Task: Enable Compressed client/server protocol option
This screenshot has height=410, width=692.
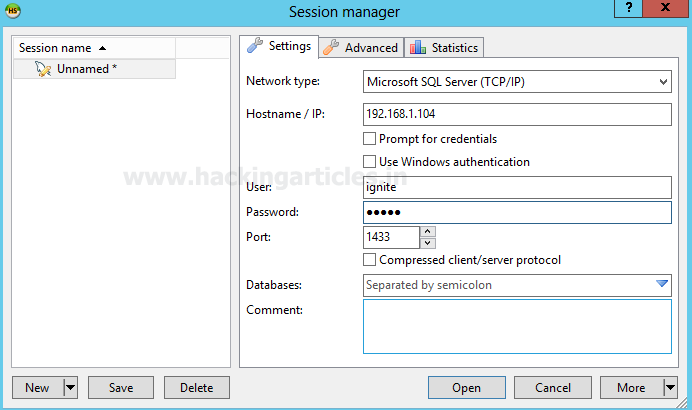Action: pos(370,260)
